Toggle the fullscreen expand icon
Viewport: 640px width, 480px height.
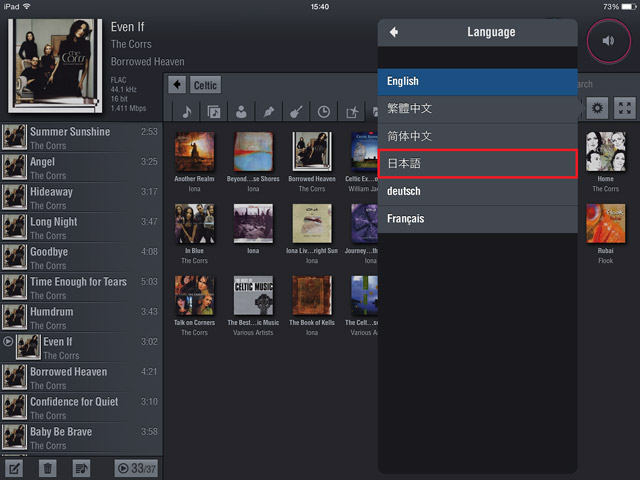pos(624,109)
